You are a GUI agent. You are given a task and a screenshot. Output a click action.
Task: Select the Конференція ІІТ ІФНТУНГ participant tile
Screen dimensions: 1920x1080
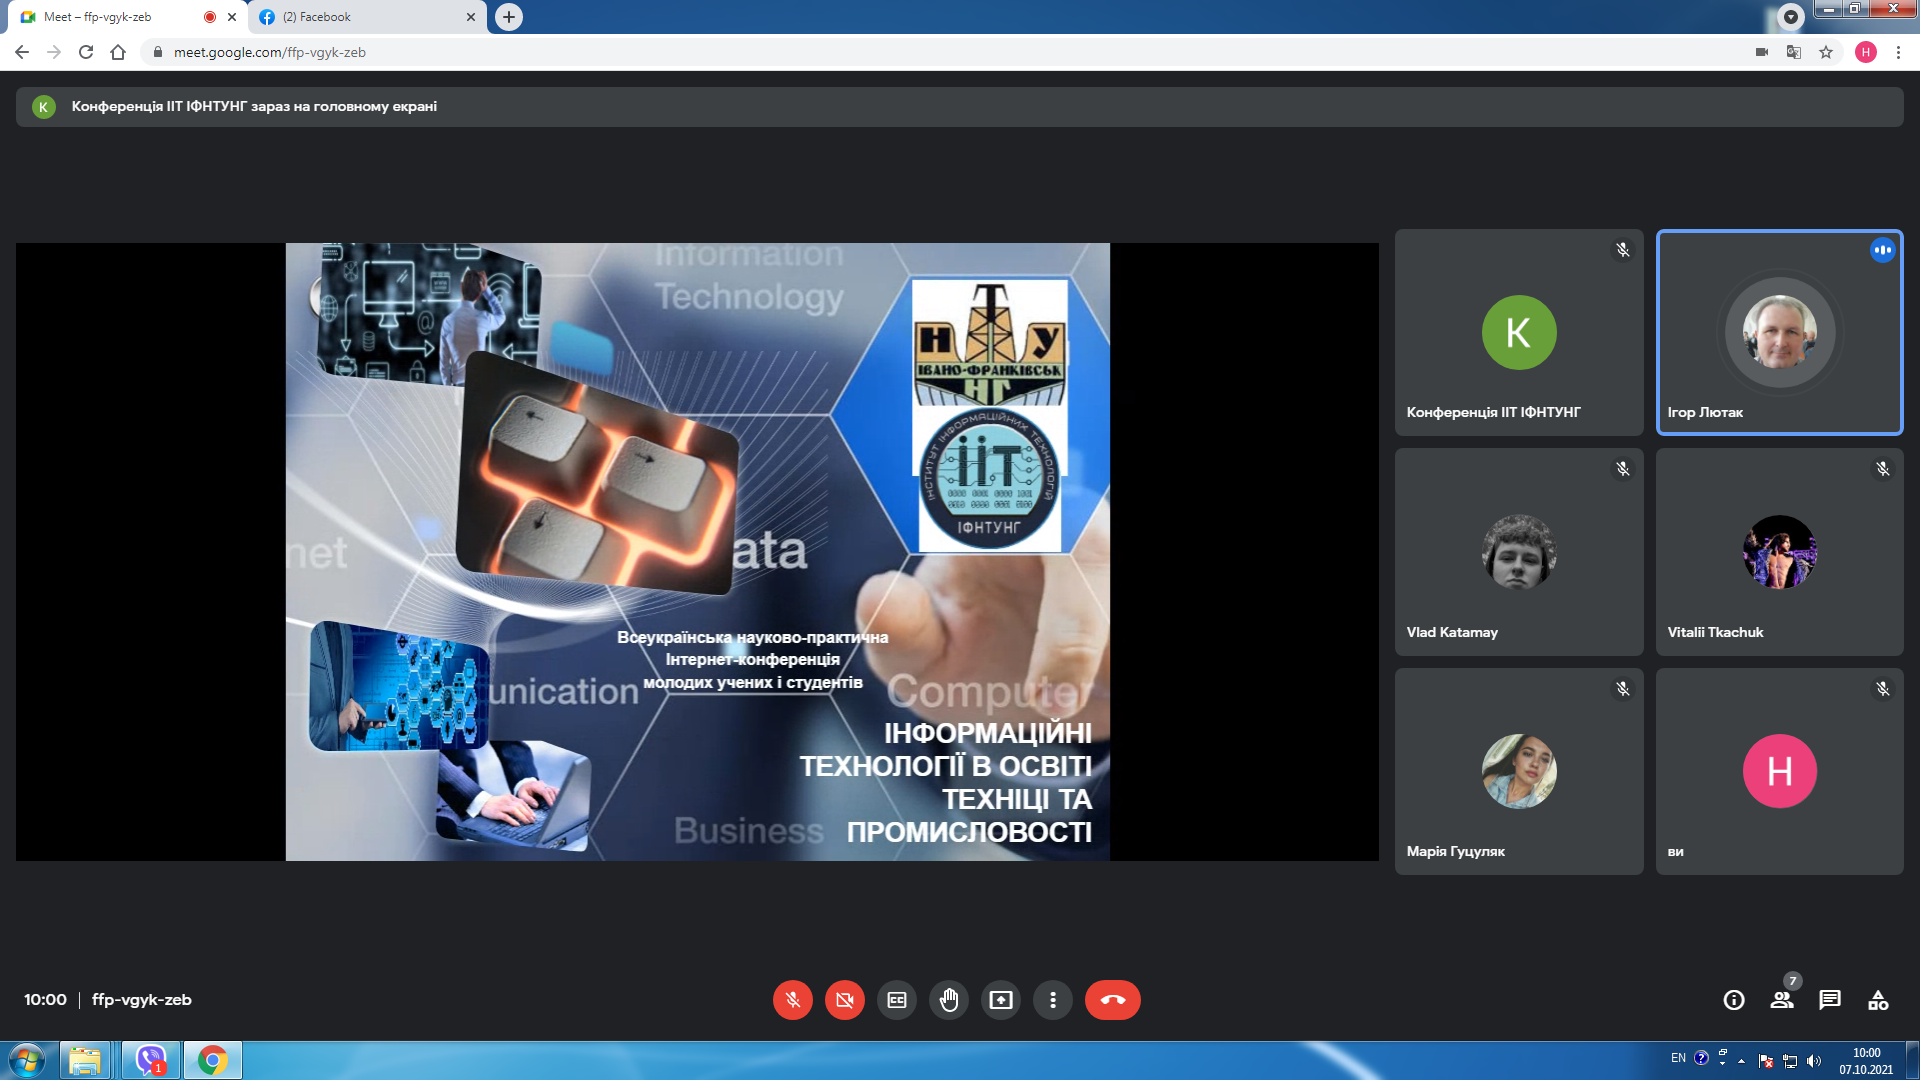[1519, 333]
